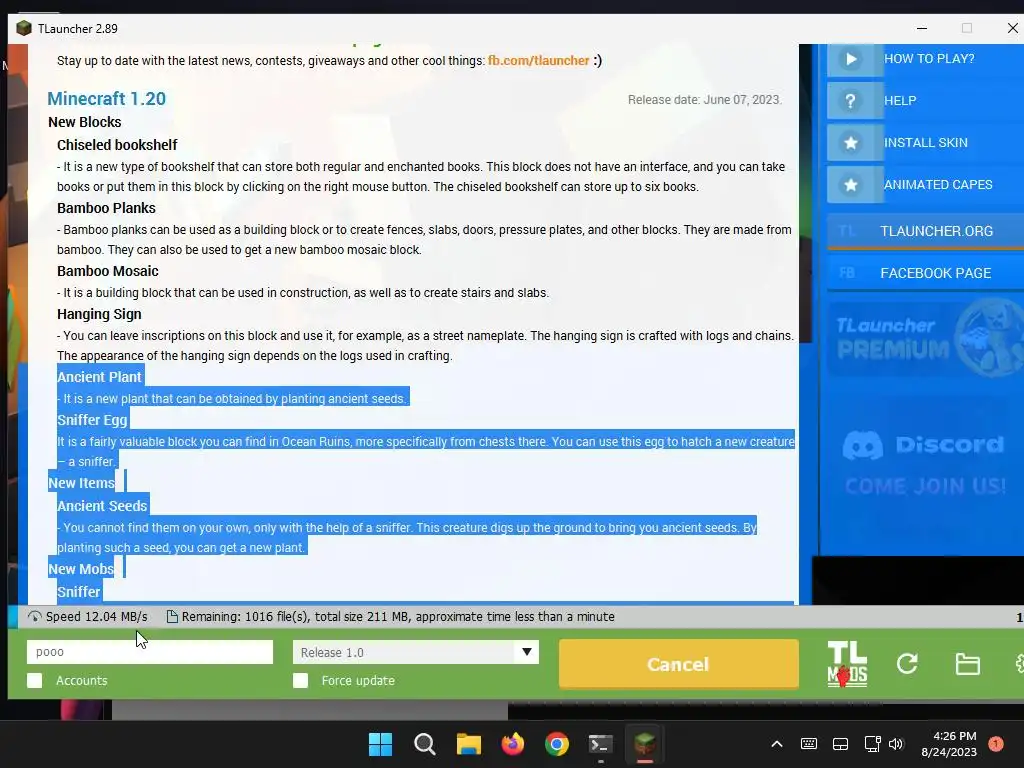Click the highlighted Ancient Plant heading
This screenshot has width=1024, height=768.
point(99,377)
